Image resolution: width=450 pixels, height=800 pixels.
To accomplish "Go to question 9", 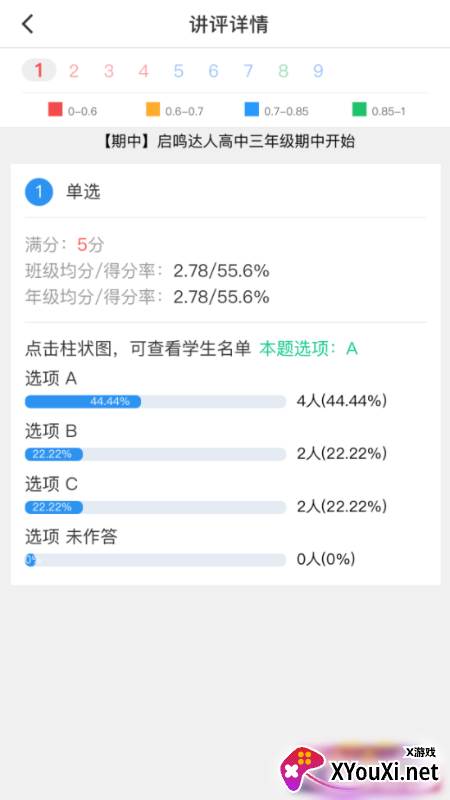I will (318, 70).
